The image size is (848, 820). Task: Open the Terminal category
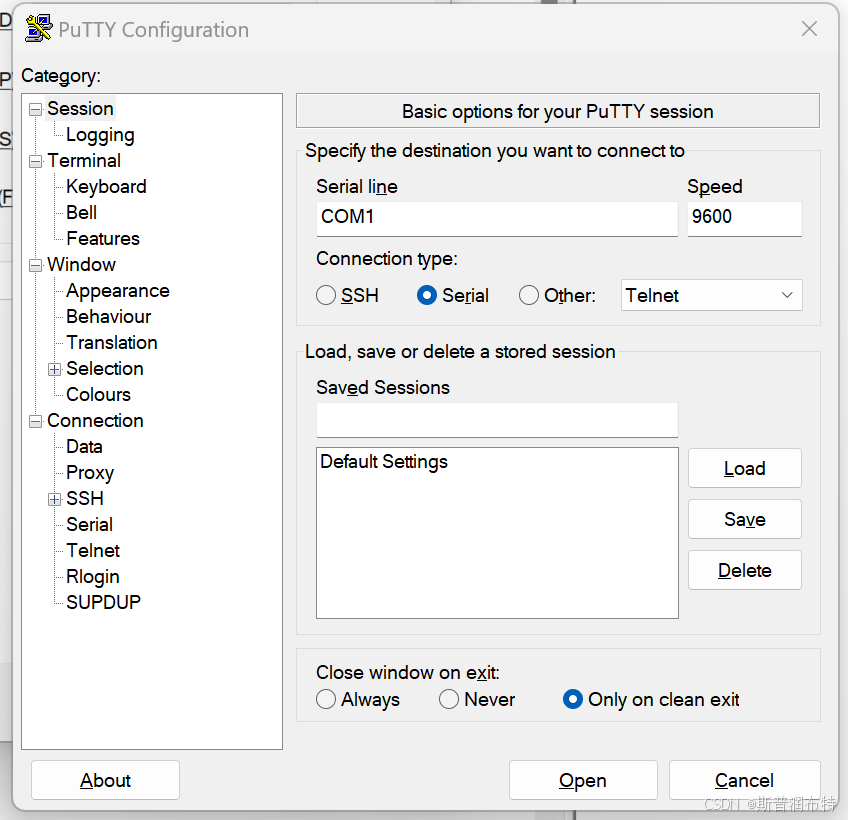(x=84, y=161)
